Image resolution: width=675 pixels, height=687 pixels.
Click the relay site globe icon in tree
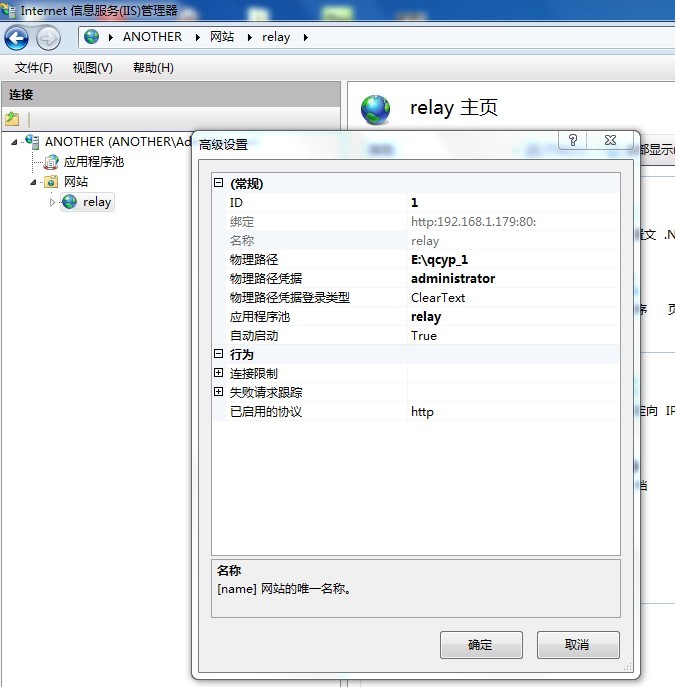69,202
